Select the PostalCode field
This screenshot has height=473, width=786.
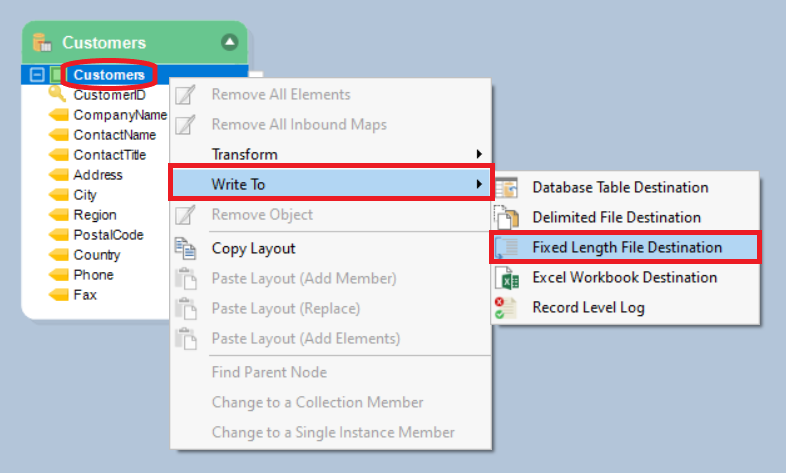[x=108, y=235]
